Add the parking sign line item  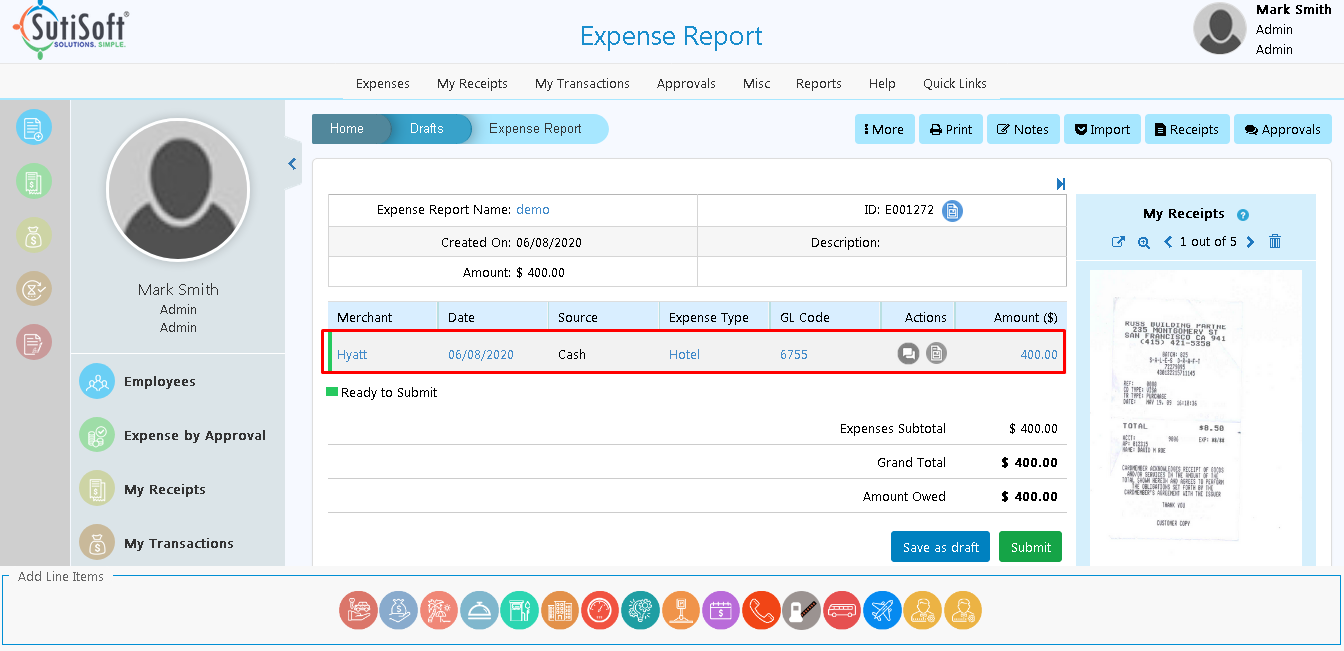pyautogui.click(x=681, y=610)
